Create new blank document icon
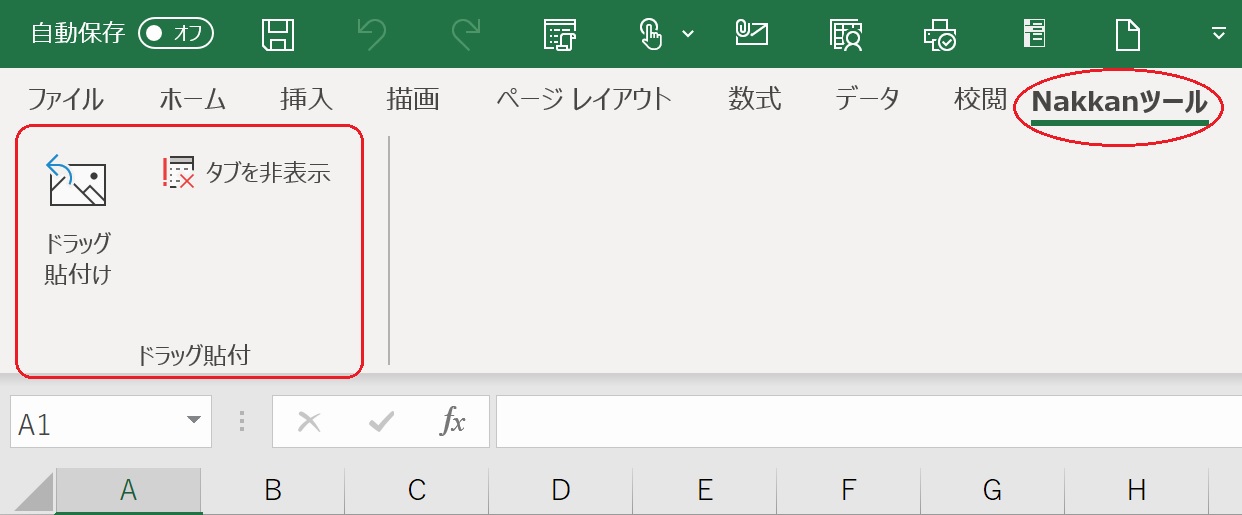The image size is (1242, 515). coord(1128,34)
